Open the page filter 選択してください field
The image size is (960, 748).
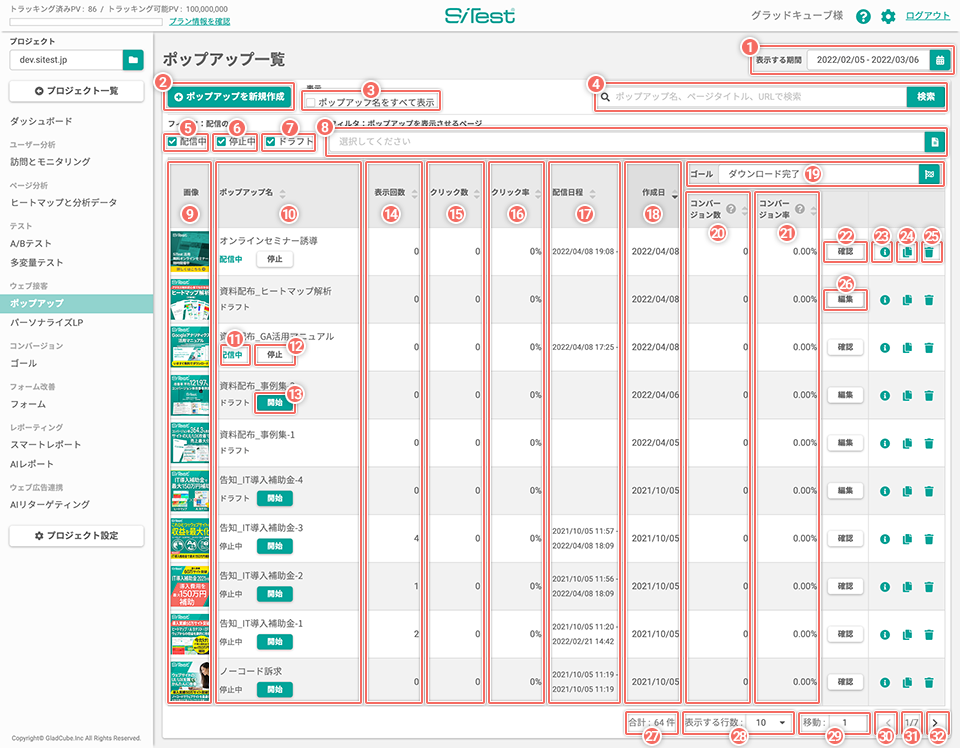(x=627, y=142)
